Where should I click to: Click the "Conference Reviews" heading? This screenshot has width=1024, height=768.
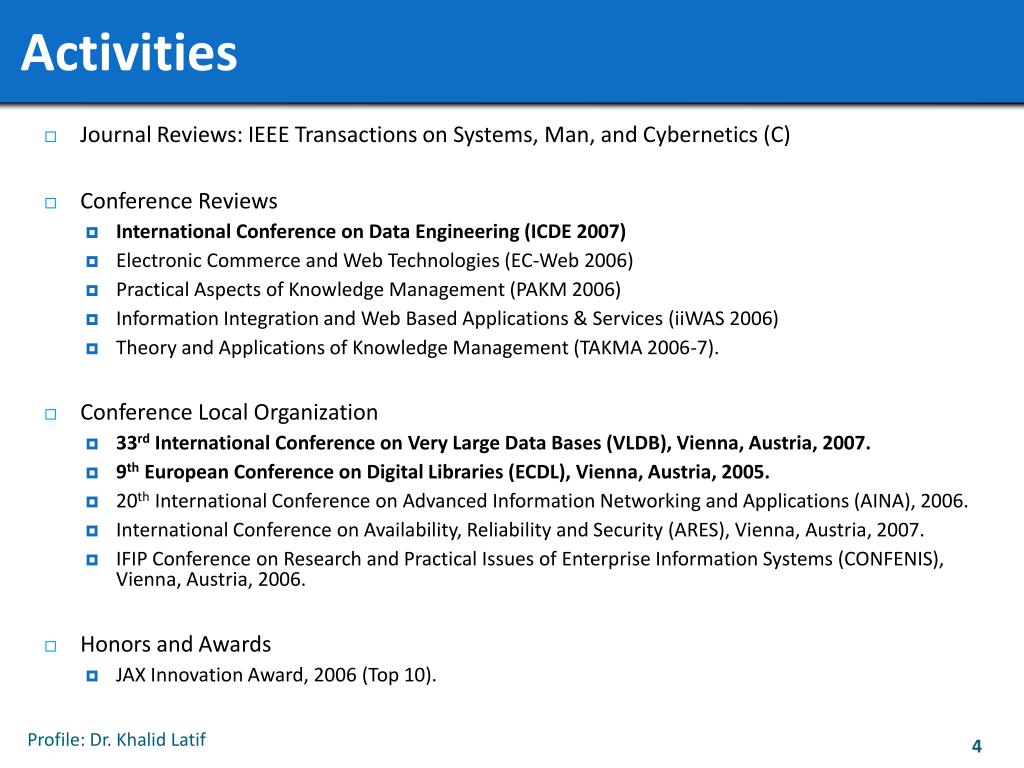tap(179, 201)
